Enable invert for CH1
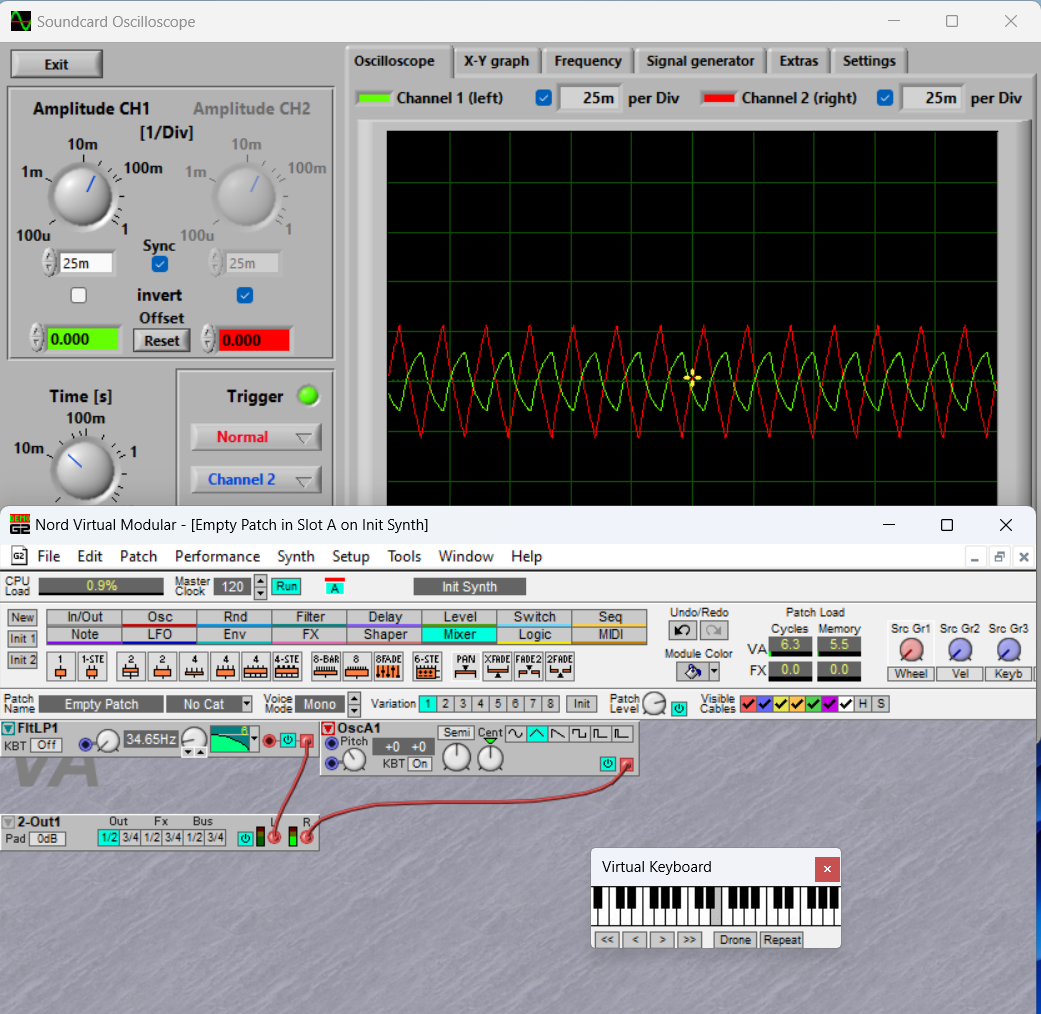Image resolution: width=1041 pixels, height=1014 pixels. click(x=78, y=295)
